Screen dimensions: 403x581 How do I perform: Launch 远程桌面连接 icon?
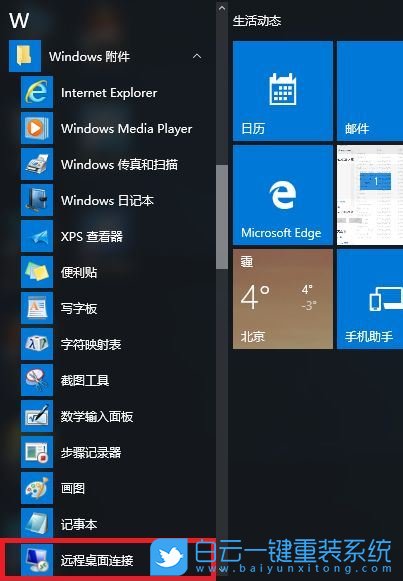37,560
